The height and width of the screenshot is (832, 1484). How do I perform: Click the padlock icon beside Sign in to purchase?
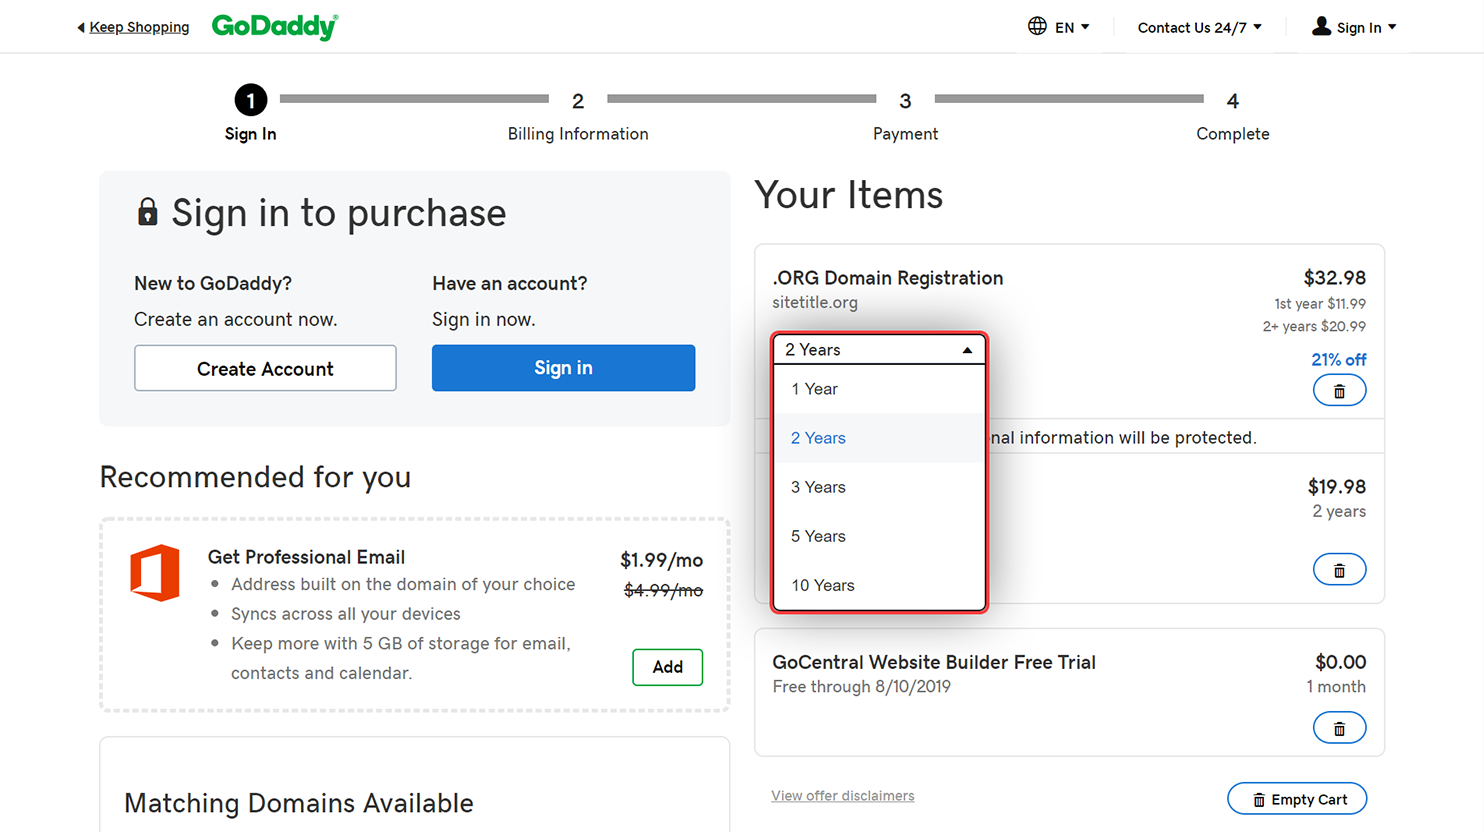point(147,212)
